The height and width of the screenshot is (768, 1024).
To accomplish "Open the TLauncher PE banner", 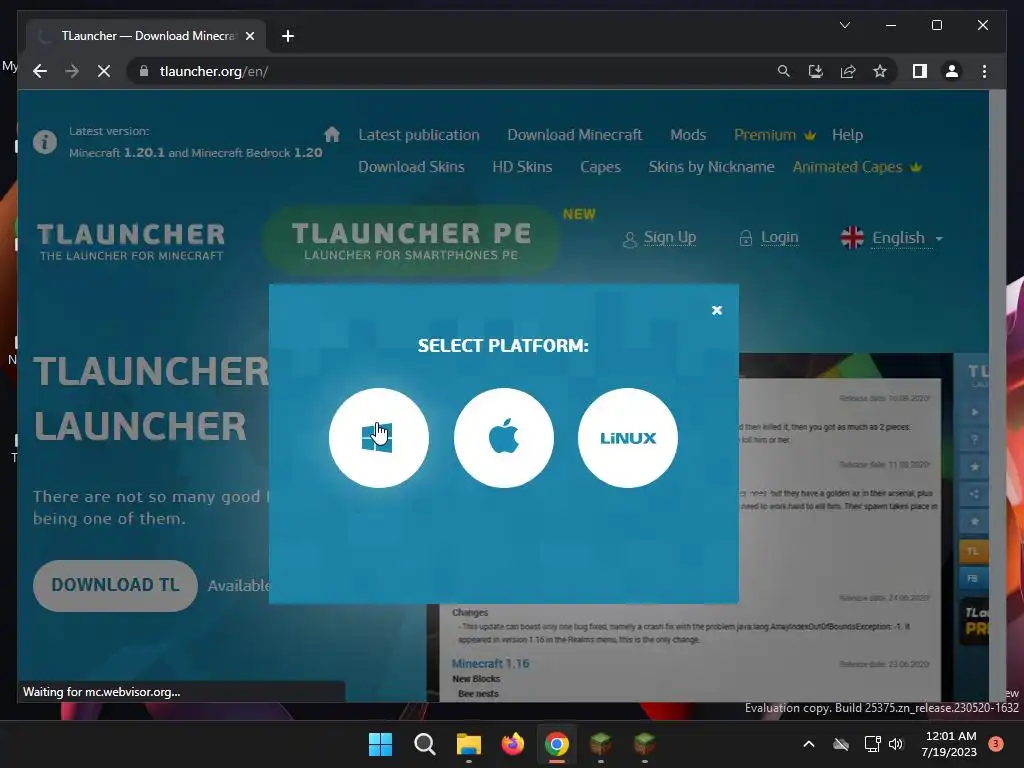I will pos(411,240).
